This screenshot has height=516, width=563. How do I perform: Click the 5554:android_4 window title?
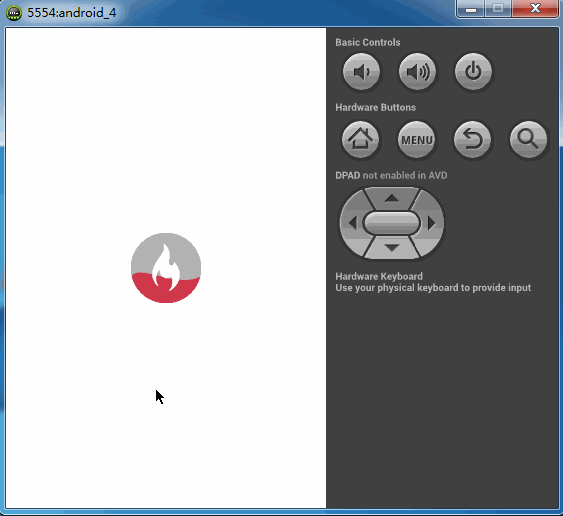[x=71, y=13]
